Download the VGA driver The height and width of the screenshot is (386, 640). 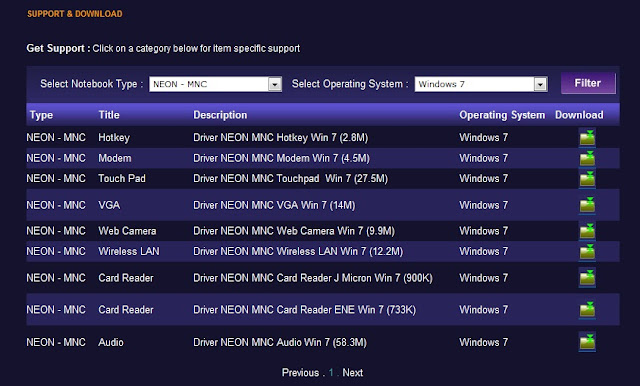coord(587,205)
